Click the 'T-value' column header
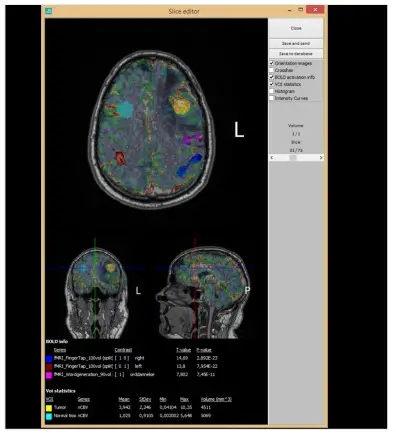The width and height of the screenshot is (396, 440). click(x=183, y=350)
